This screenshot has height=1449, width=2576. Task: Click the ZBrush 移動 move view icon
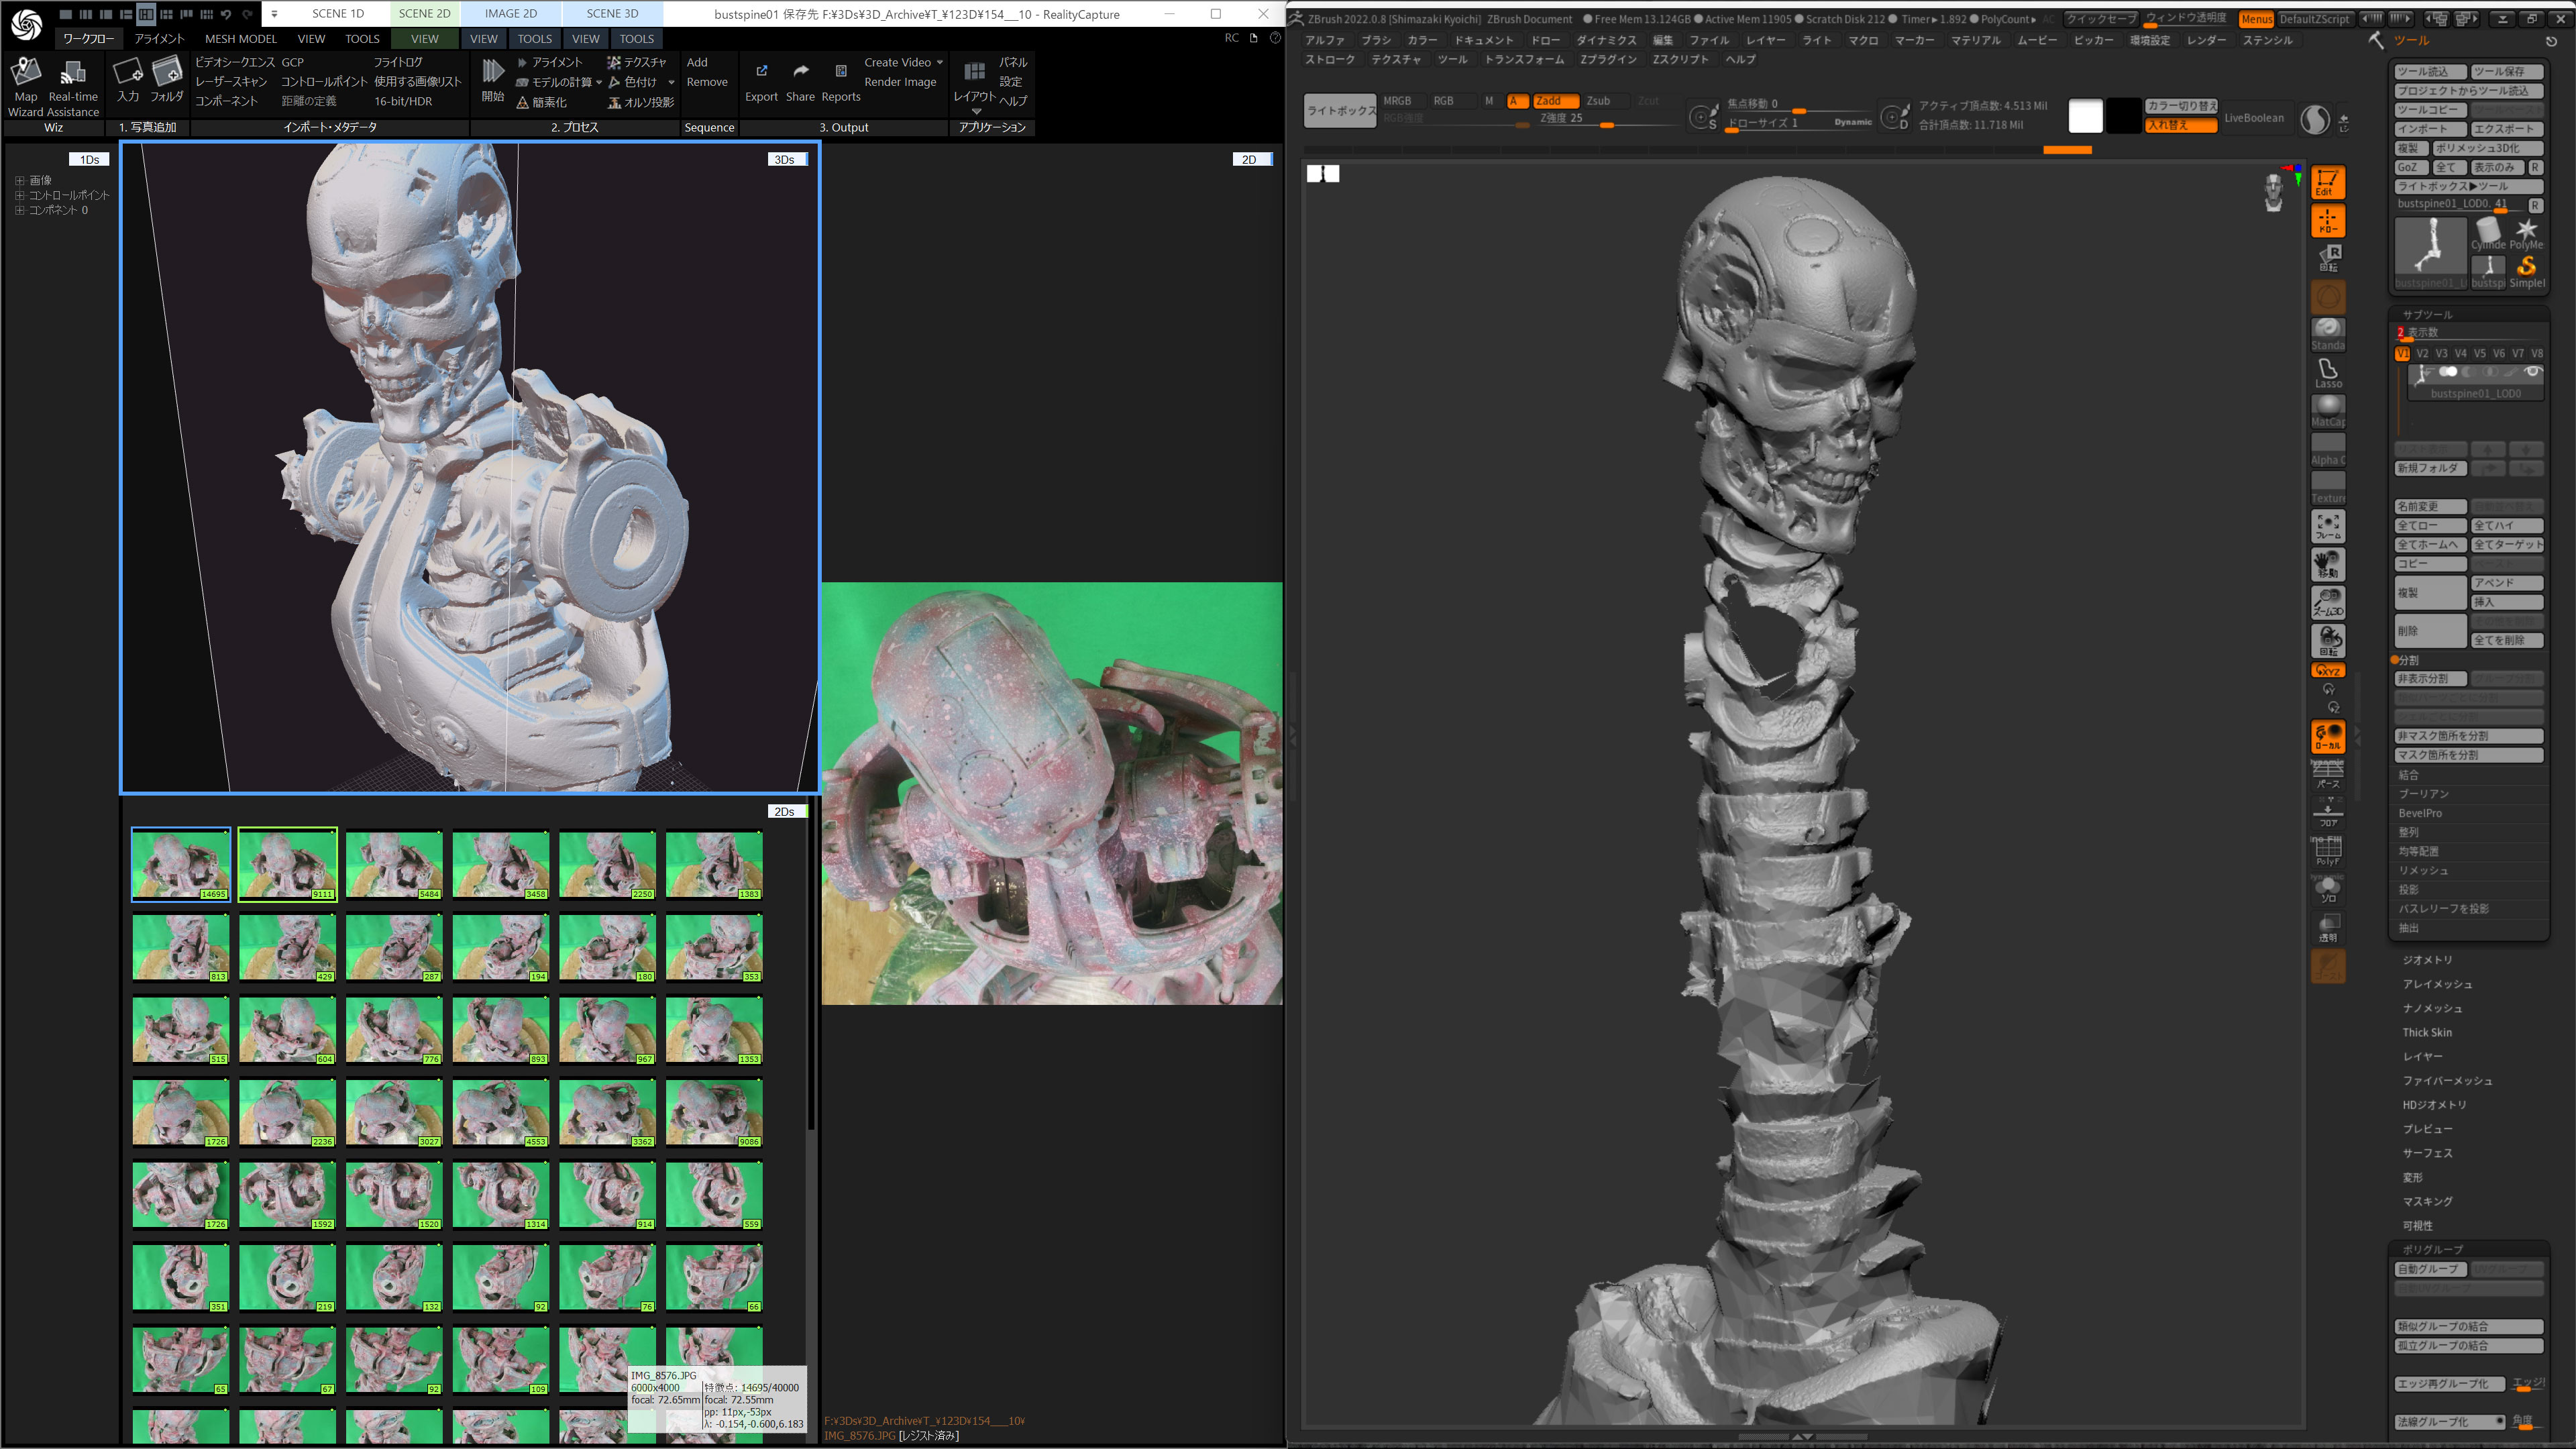tap(2328, 565)
